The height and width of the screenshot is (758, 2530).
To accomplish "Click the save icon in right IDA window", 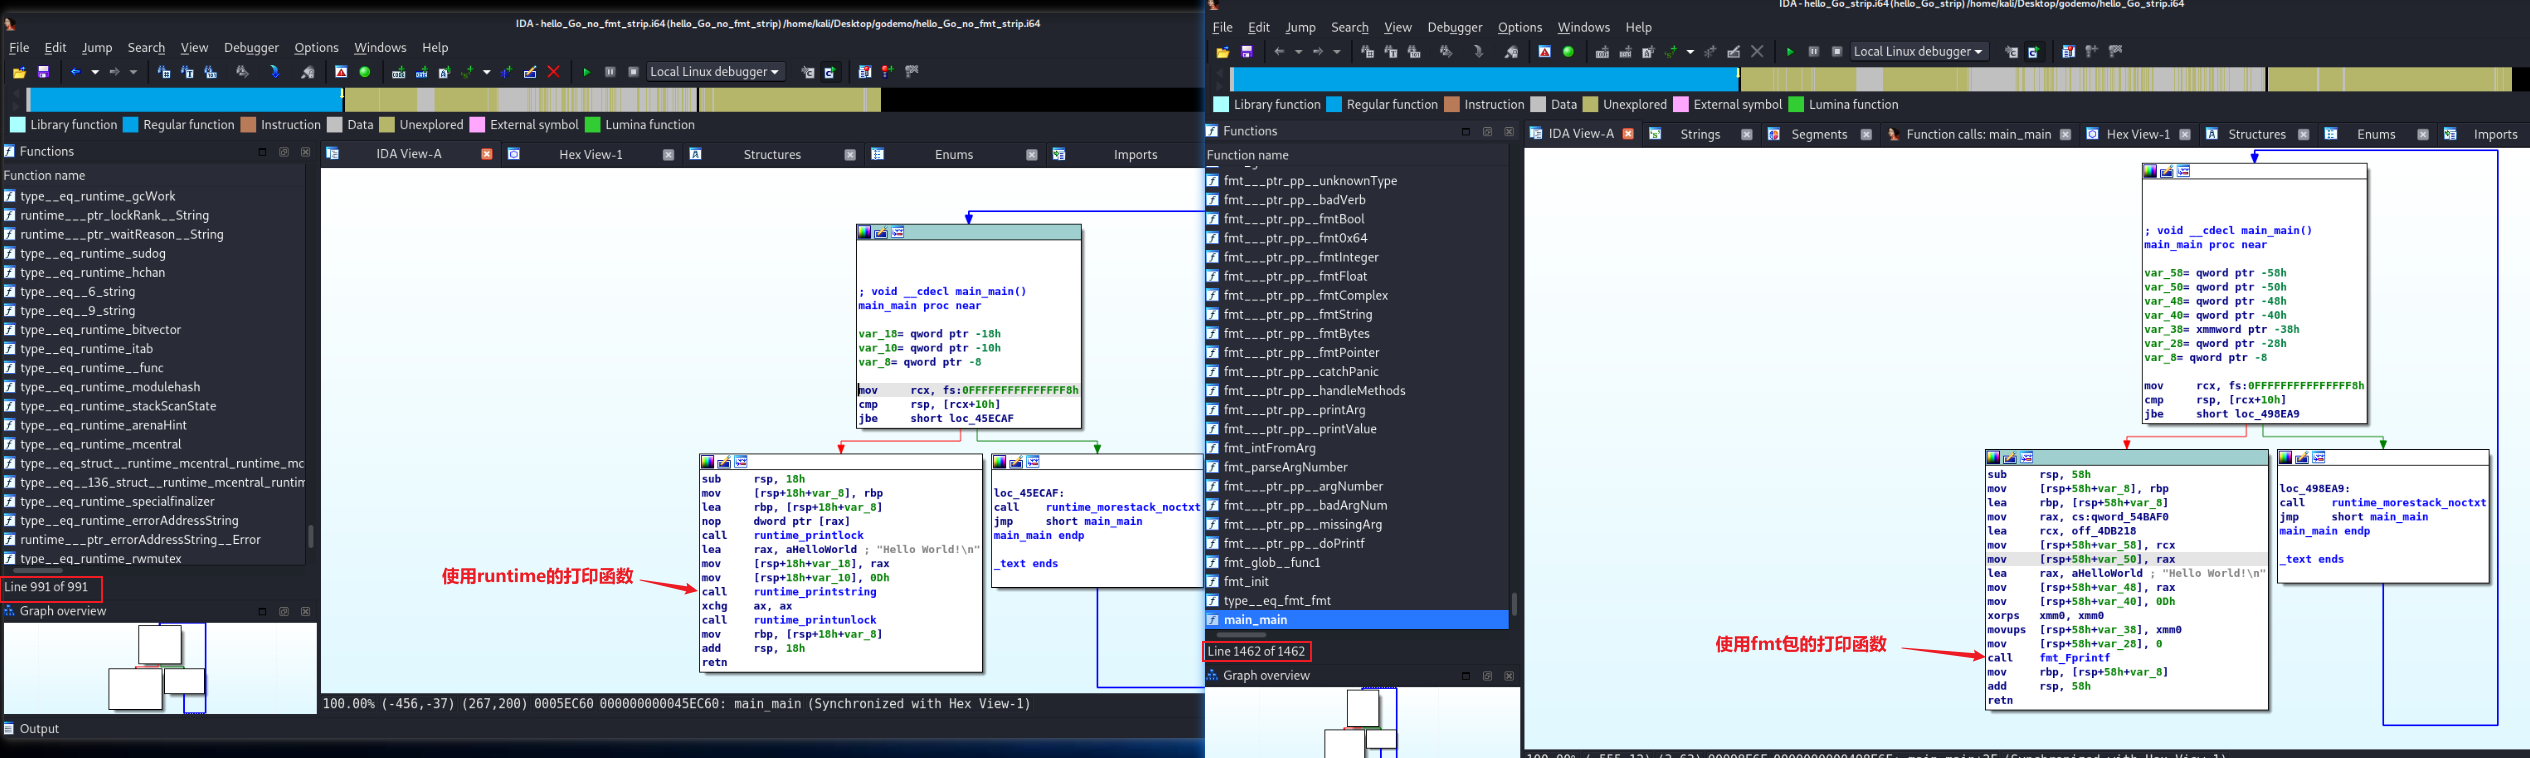I will tap(1247, 52).
